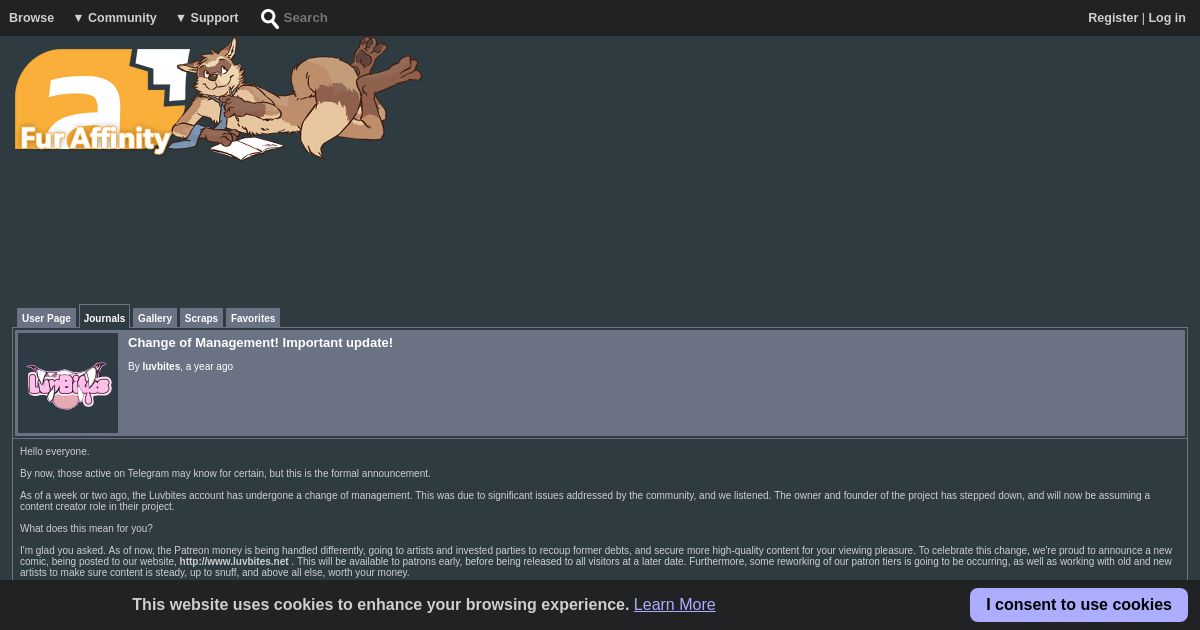Expand the Support dropdown menu

(x=207, y=18)
